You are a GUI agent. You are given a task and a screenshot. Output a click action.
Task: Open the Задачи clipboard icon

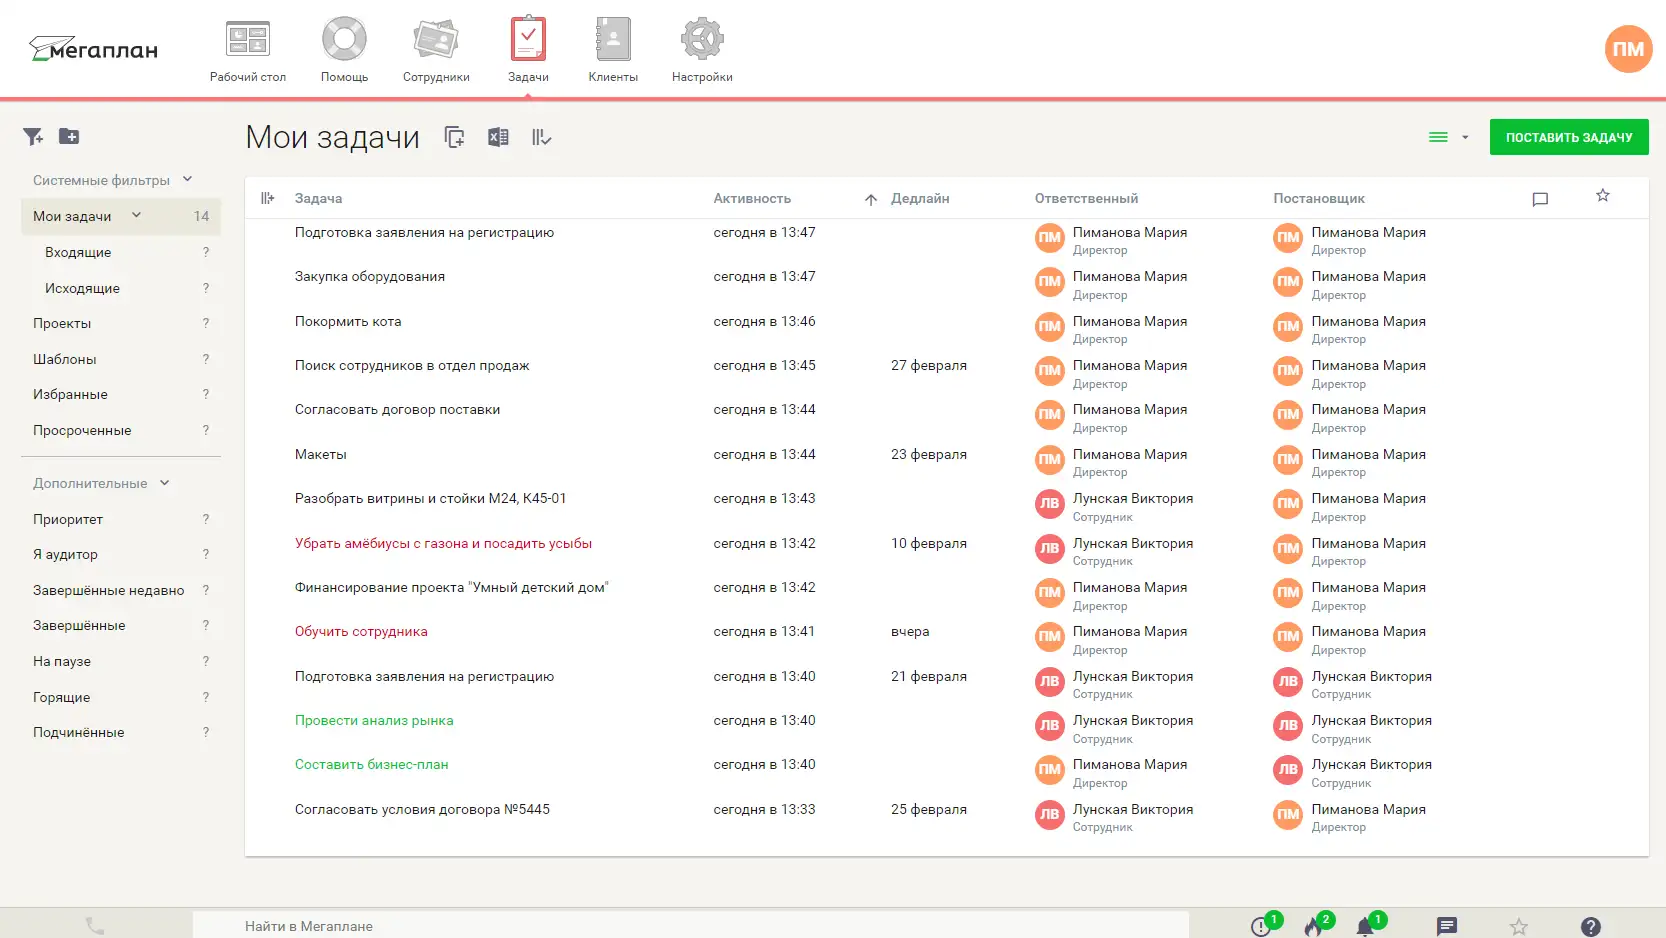pyautogui.click(x=528, y=40)
